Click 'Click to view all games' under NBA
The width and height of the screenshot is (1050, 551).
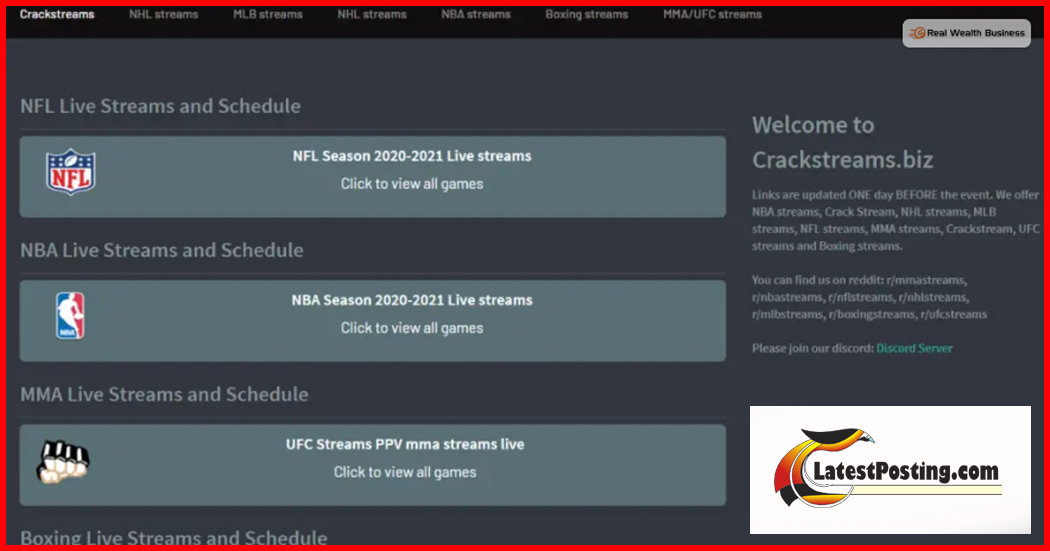412,328
